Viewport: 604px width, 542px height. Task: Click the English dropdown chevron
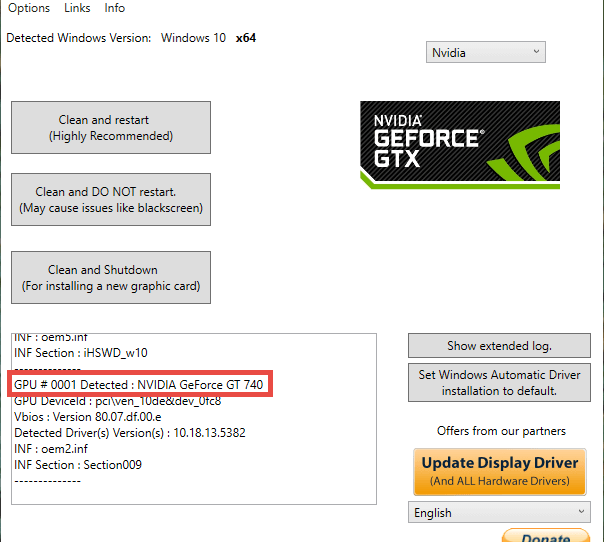(x=581, y=512)
